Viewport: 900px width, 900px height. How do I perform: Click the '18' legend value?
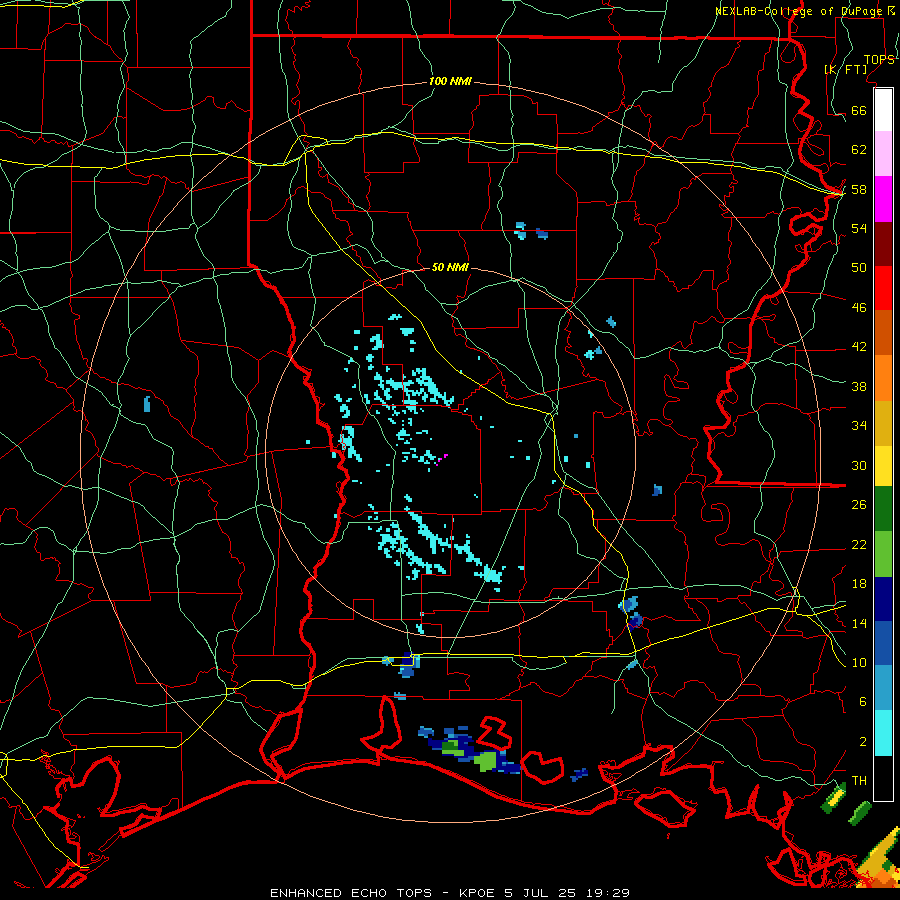pyautogui.click(x=859, y=584)
